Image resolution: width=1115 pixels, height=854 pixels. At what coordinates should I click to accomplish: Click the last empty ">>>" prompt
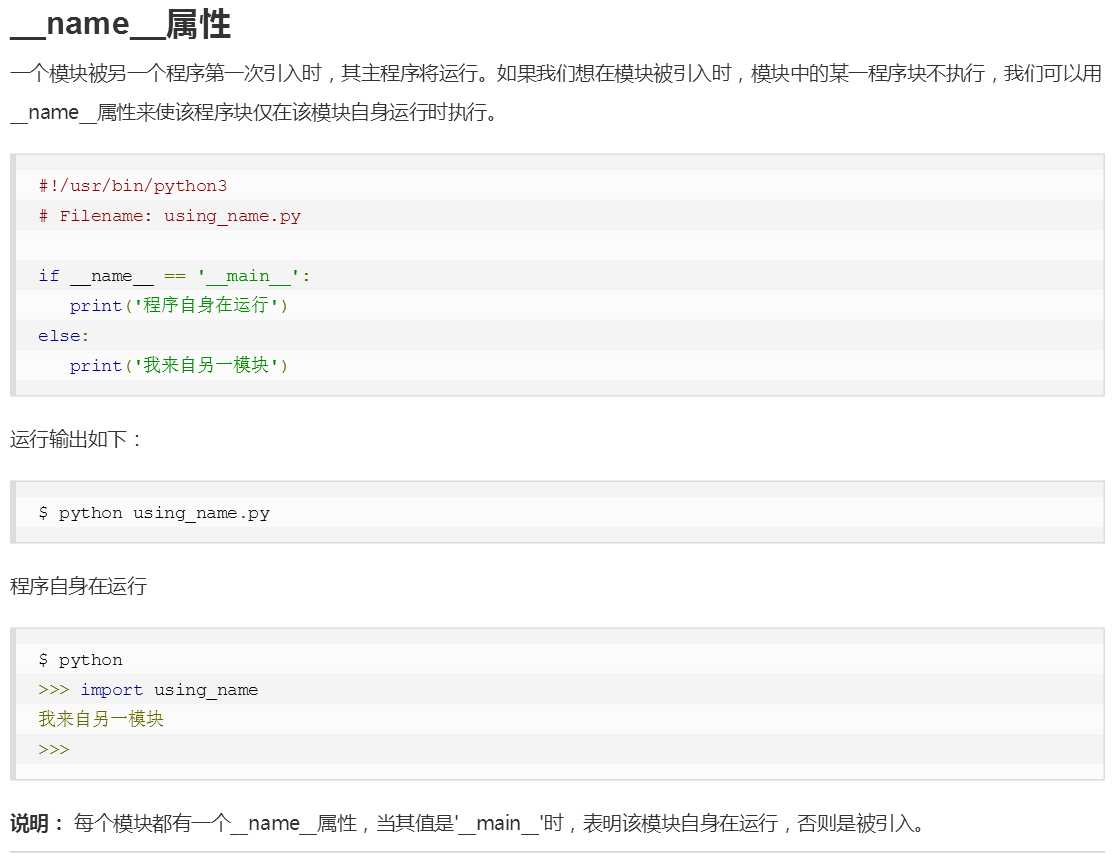click(x=54, y=750)
